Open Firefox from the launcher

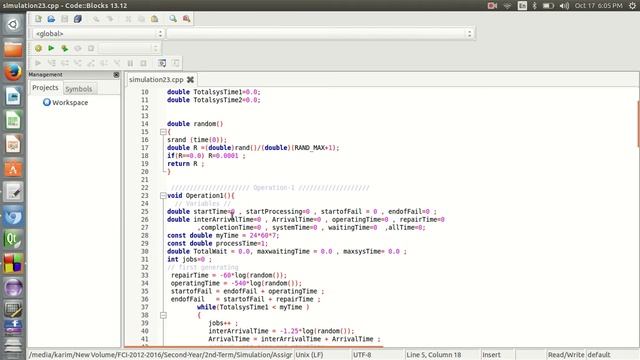coord(13,73)
